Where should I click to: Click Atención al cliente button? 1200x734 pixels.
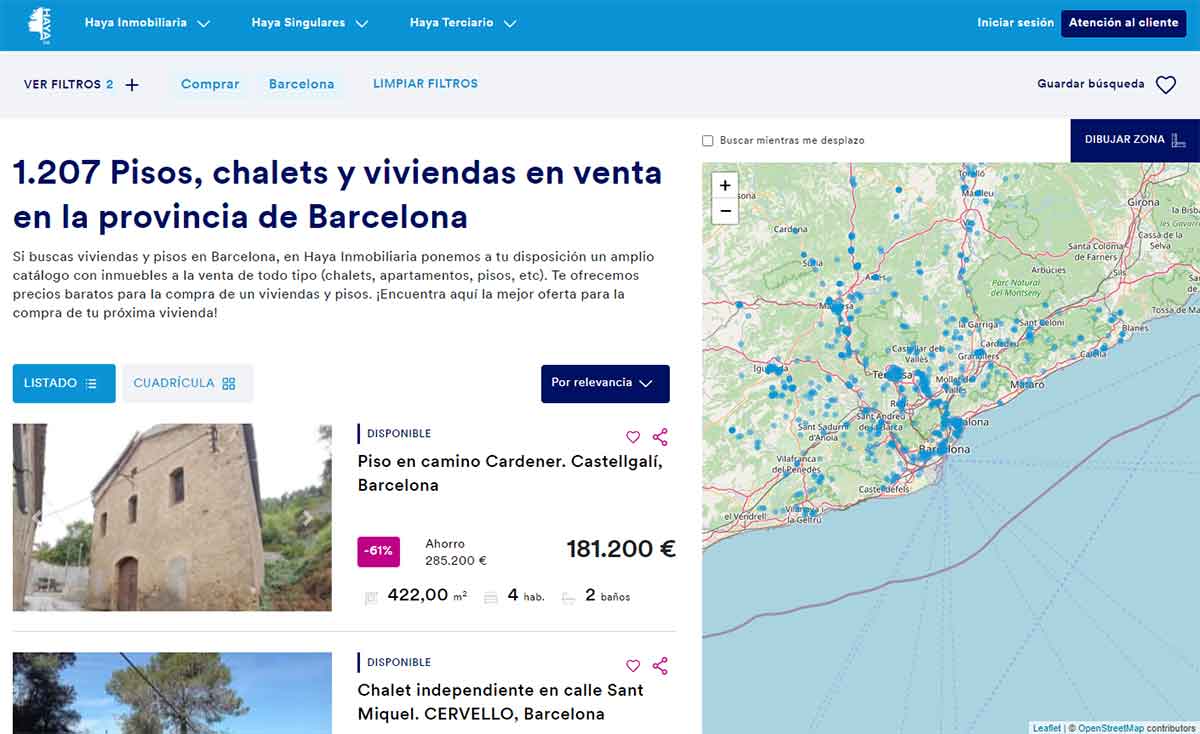tap(1123, 23)
